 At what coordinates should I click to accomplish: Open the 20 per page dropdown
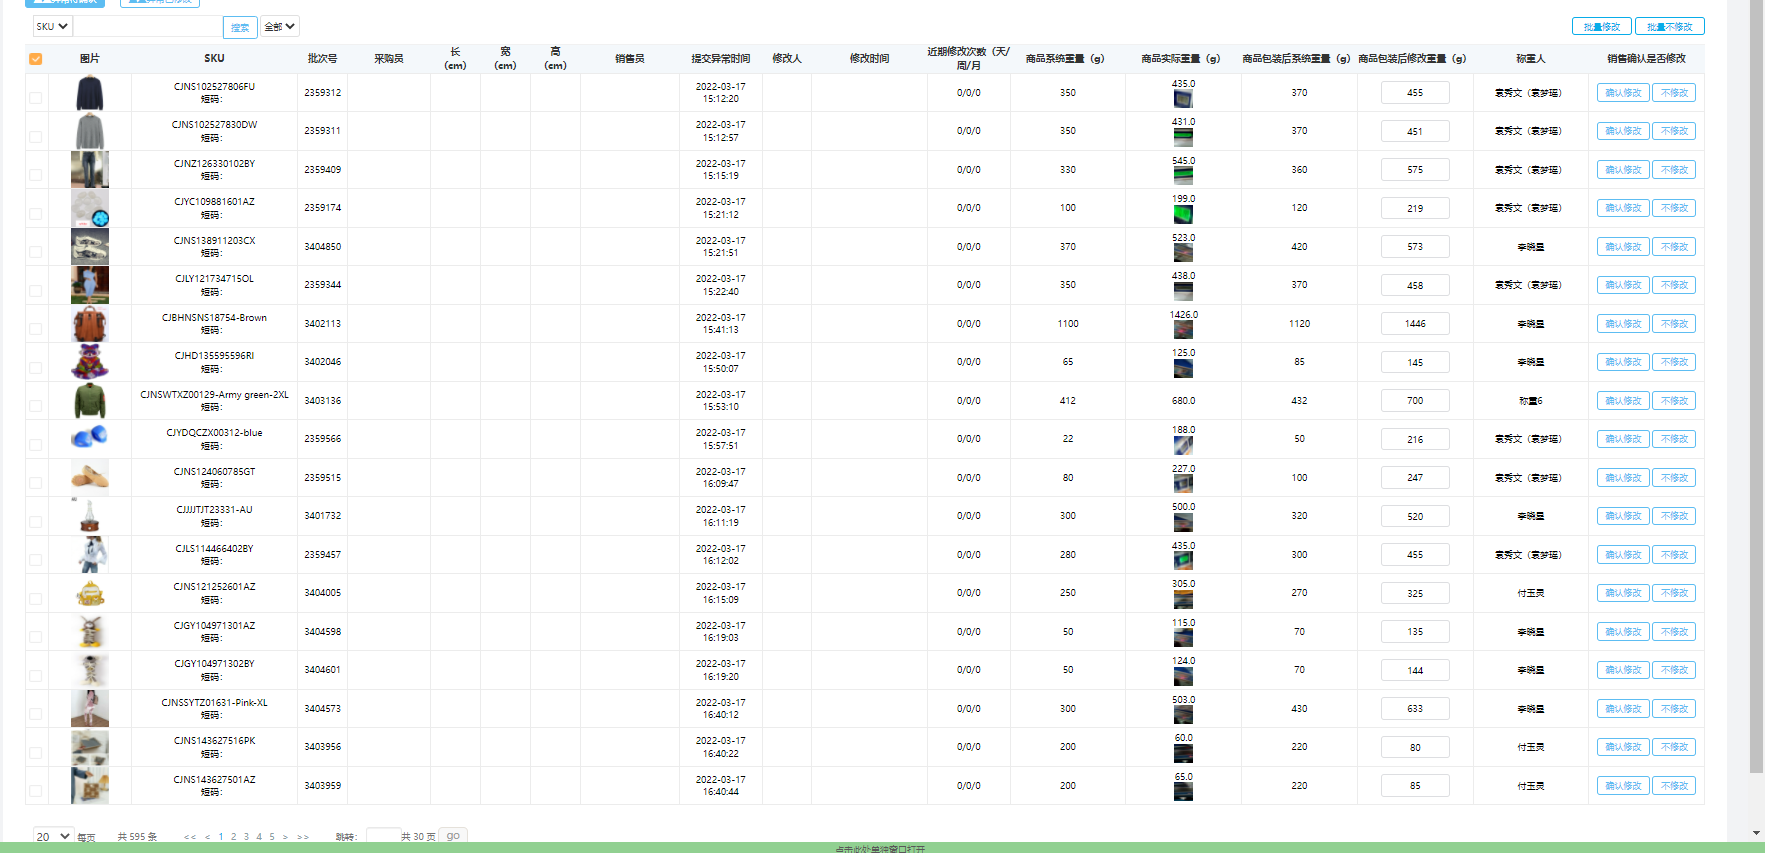pyautogui.click(x=53, y=837)
